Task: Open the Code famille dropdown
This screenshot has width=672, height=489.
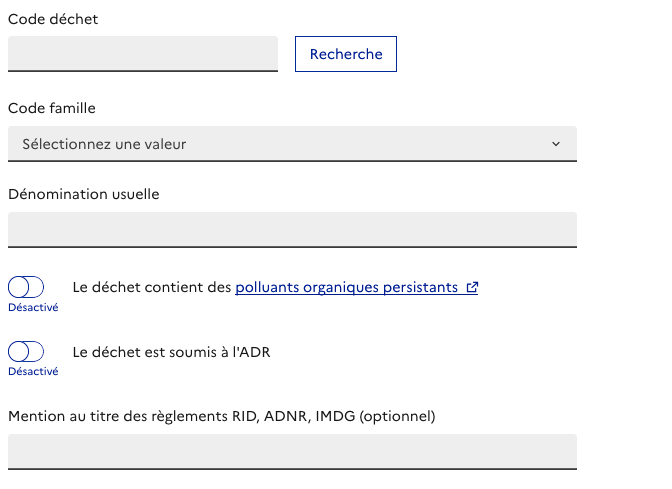Action: (x=292, y=144)
